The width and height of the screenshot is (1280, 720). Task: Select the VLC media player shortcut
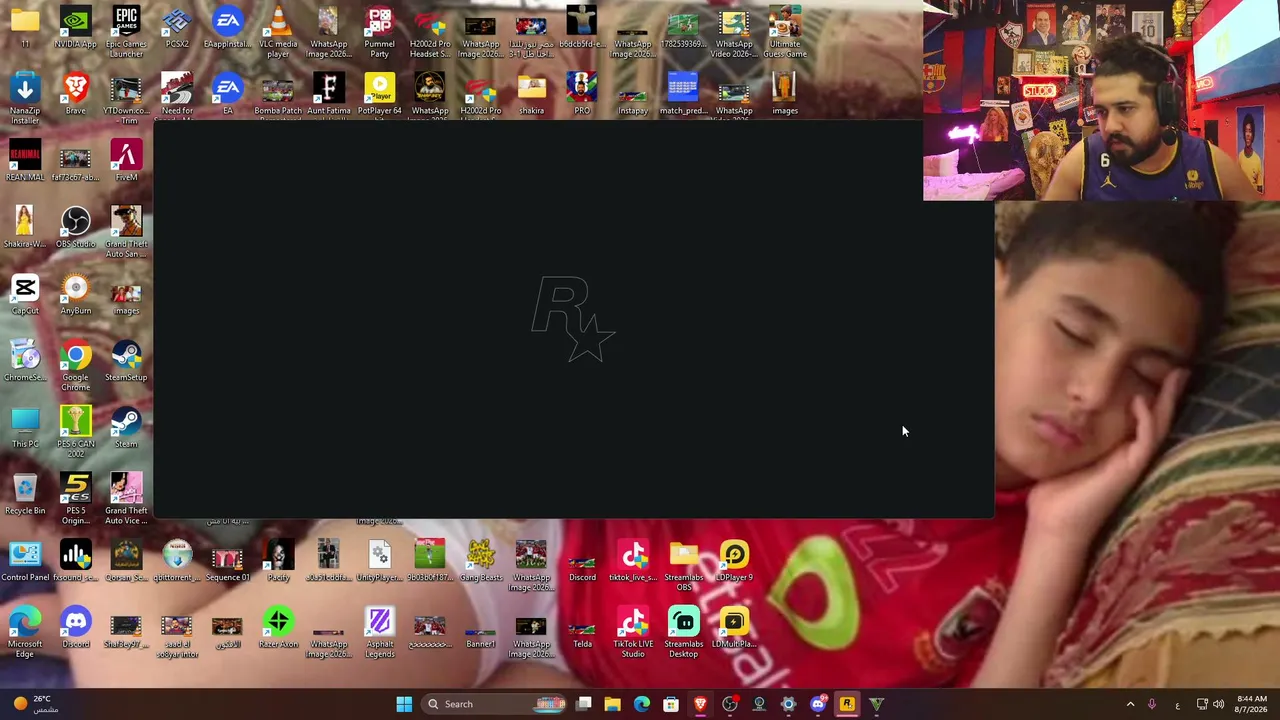tap(278, 31)
